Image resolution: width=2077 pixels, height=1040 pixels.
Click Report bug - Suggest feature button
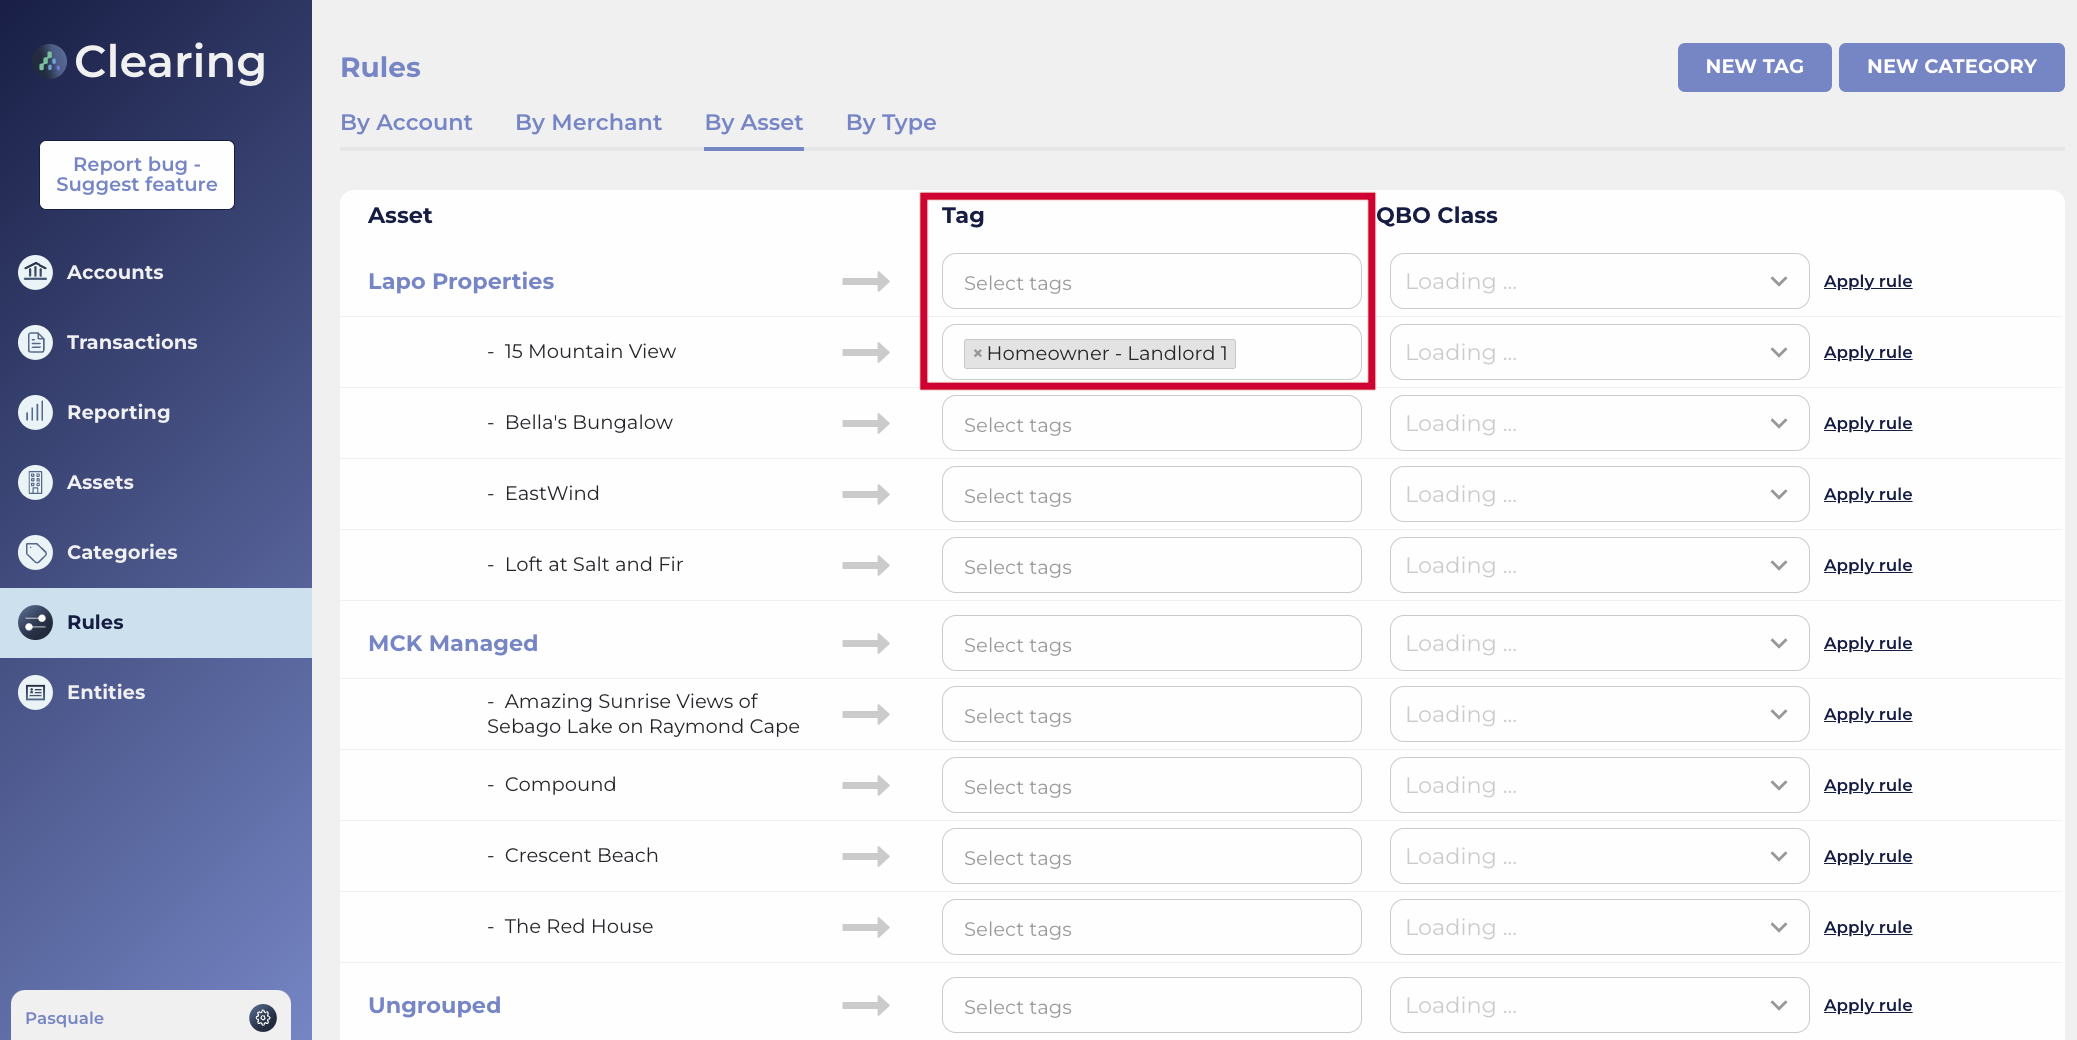[137, 175]
